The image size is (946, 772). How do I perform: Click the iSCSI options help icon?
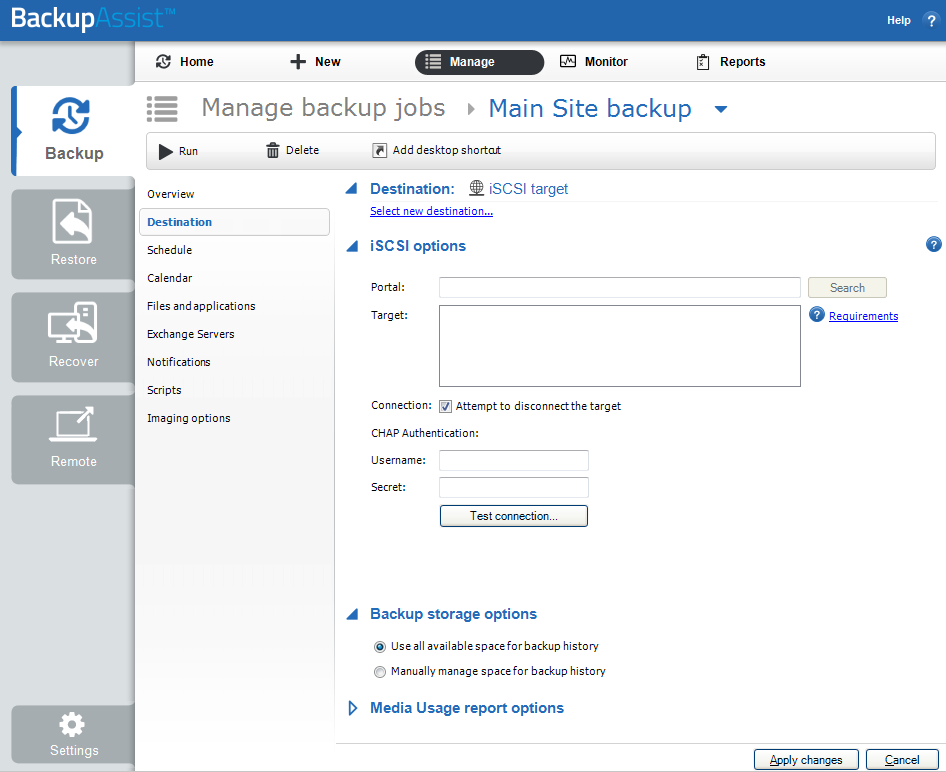point(933,244)
